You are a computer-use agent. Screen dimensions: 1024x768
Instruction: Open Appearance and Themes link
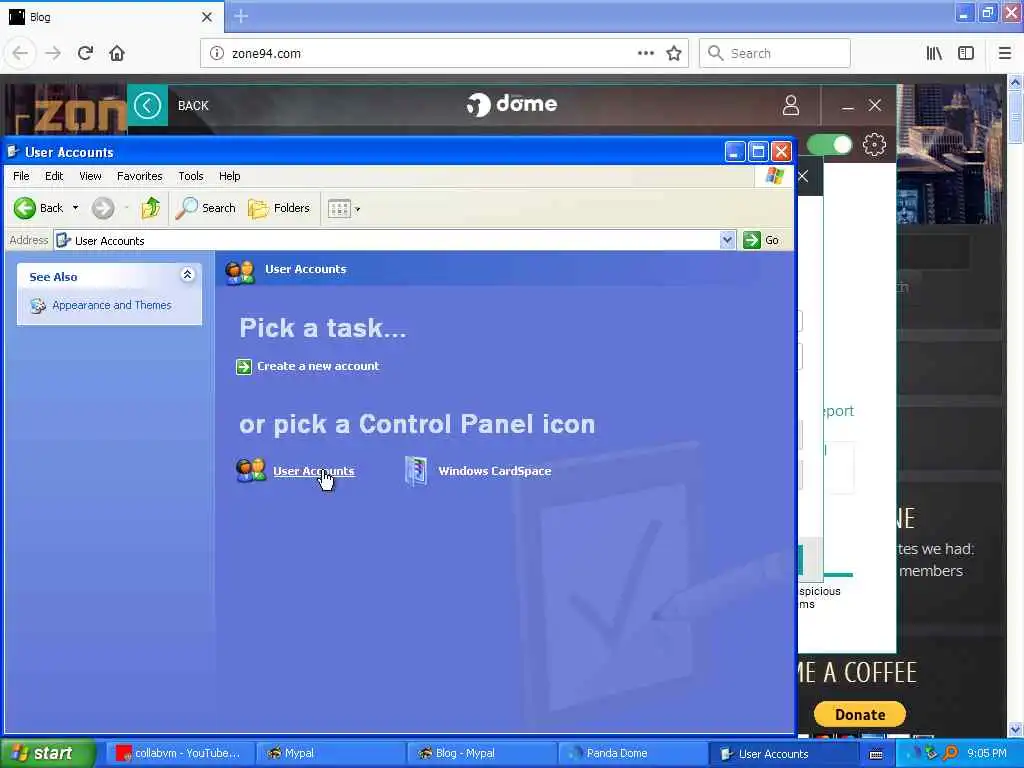[x=112, y=305]
